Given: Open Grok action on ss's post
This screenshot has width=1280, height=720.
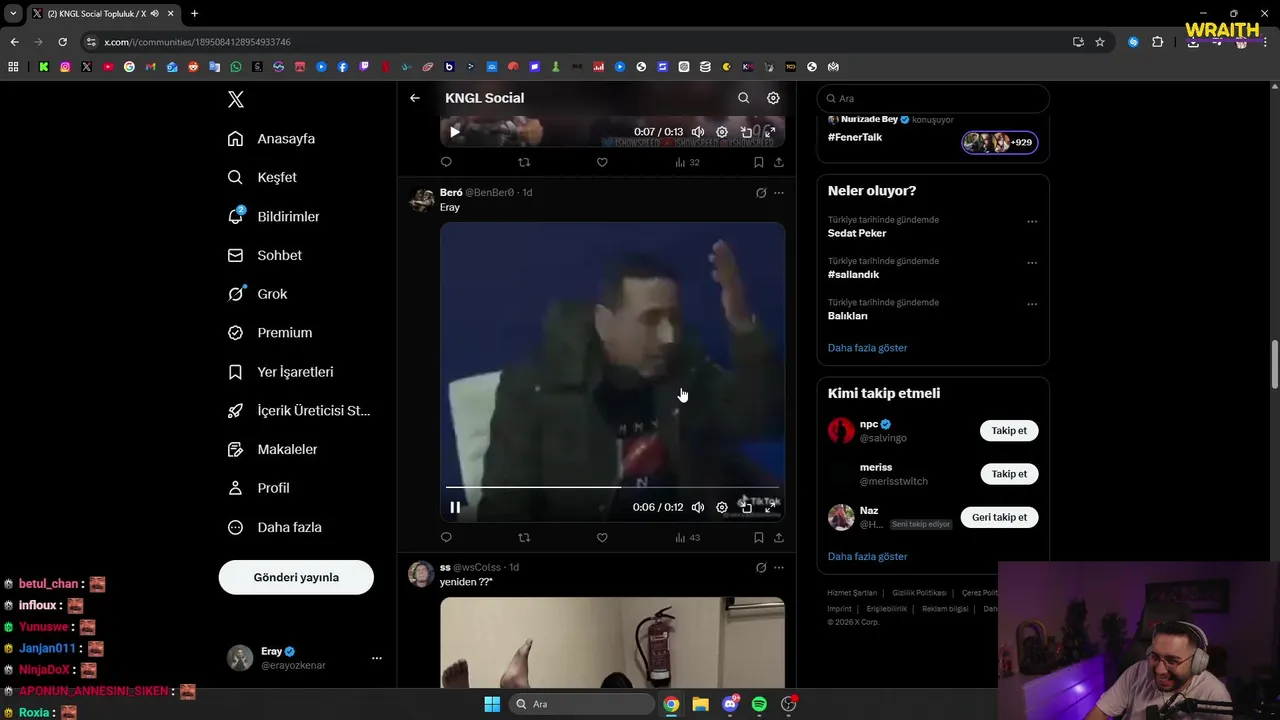Looking at the screenshot, I should 761,568.
